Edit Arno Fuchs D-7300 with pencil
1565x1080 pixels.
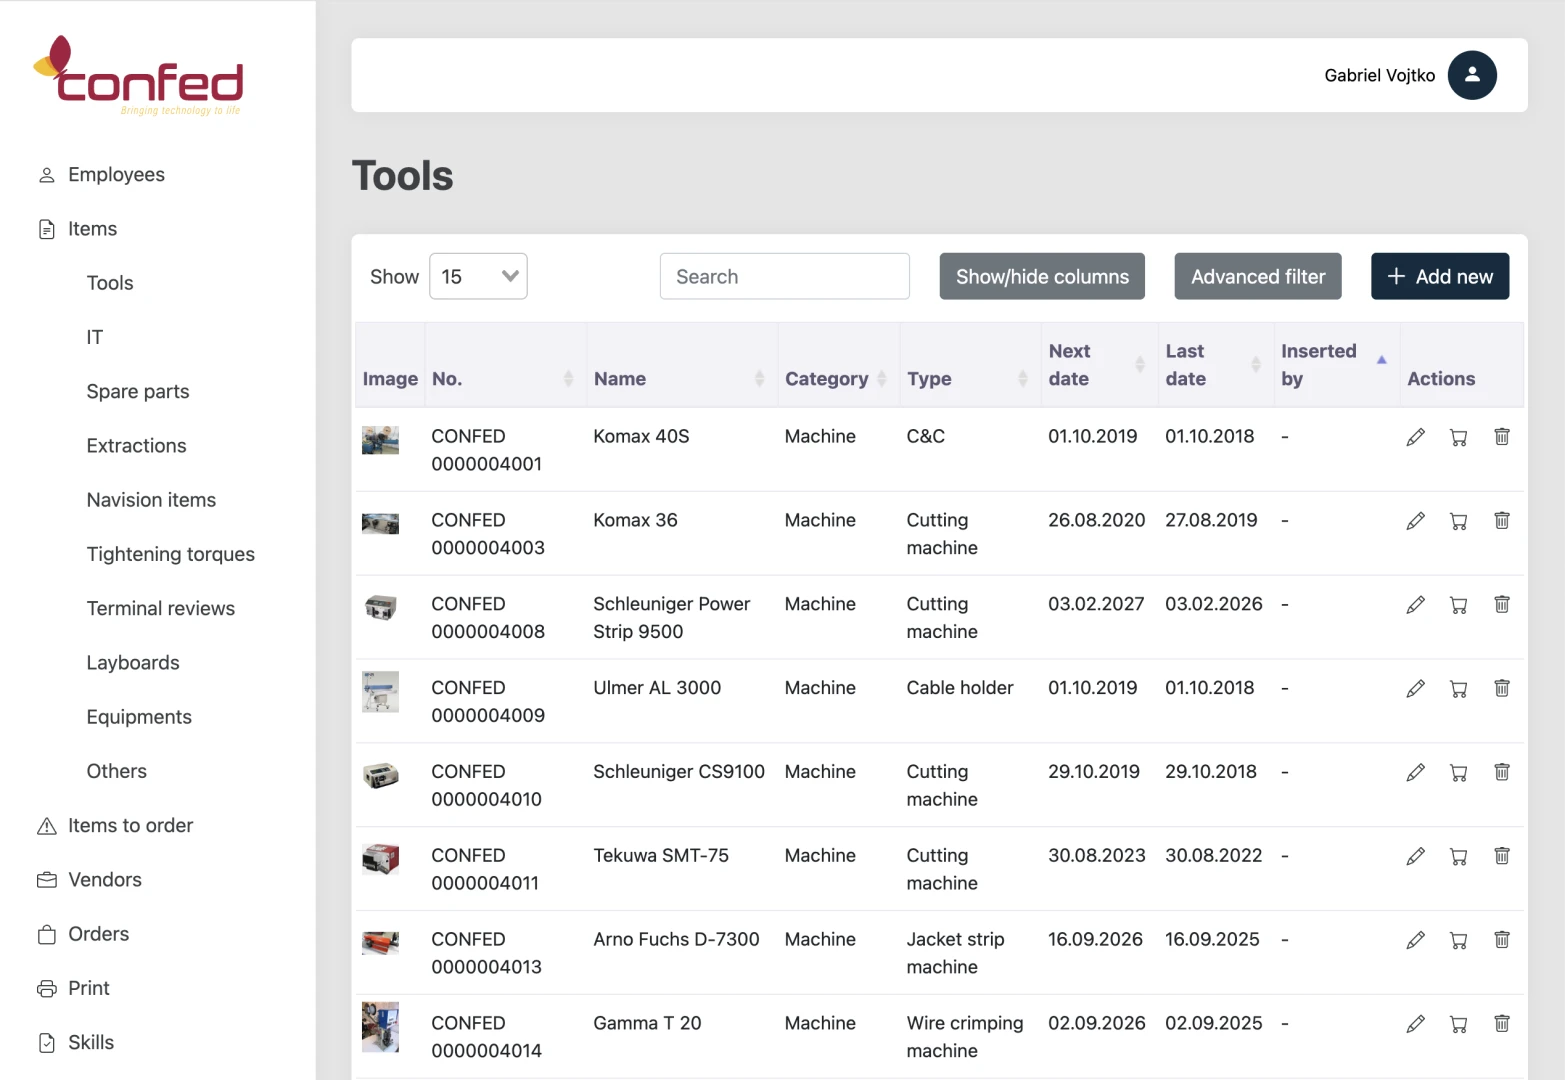[1415, 941]
